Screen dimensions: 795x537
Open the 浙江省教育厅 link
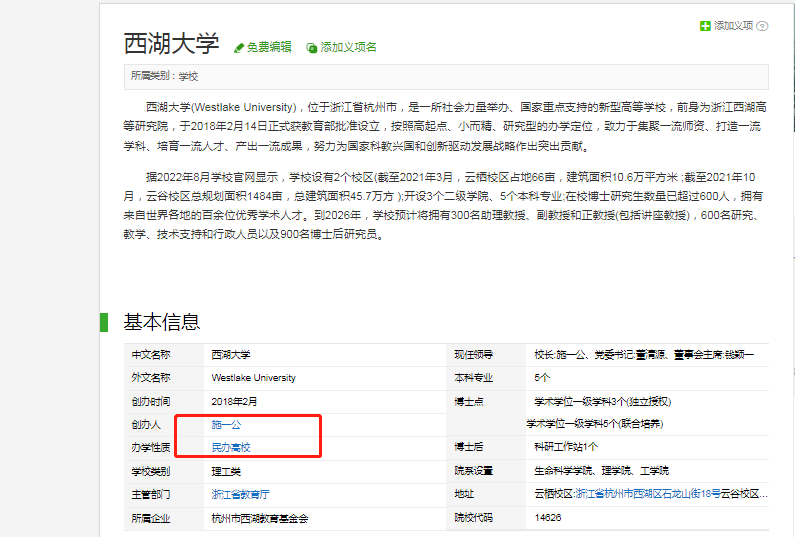(240, 494)
